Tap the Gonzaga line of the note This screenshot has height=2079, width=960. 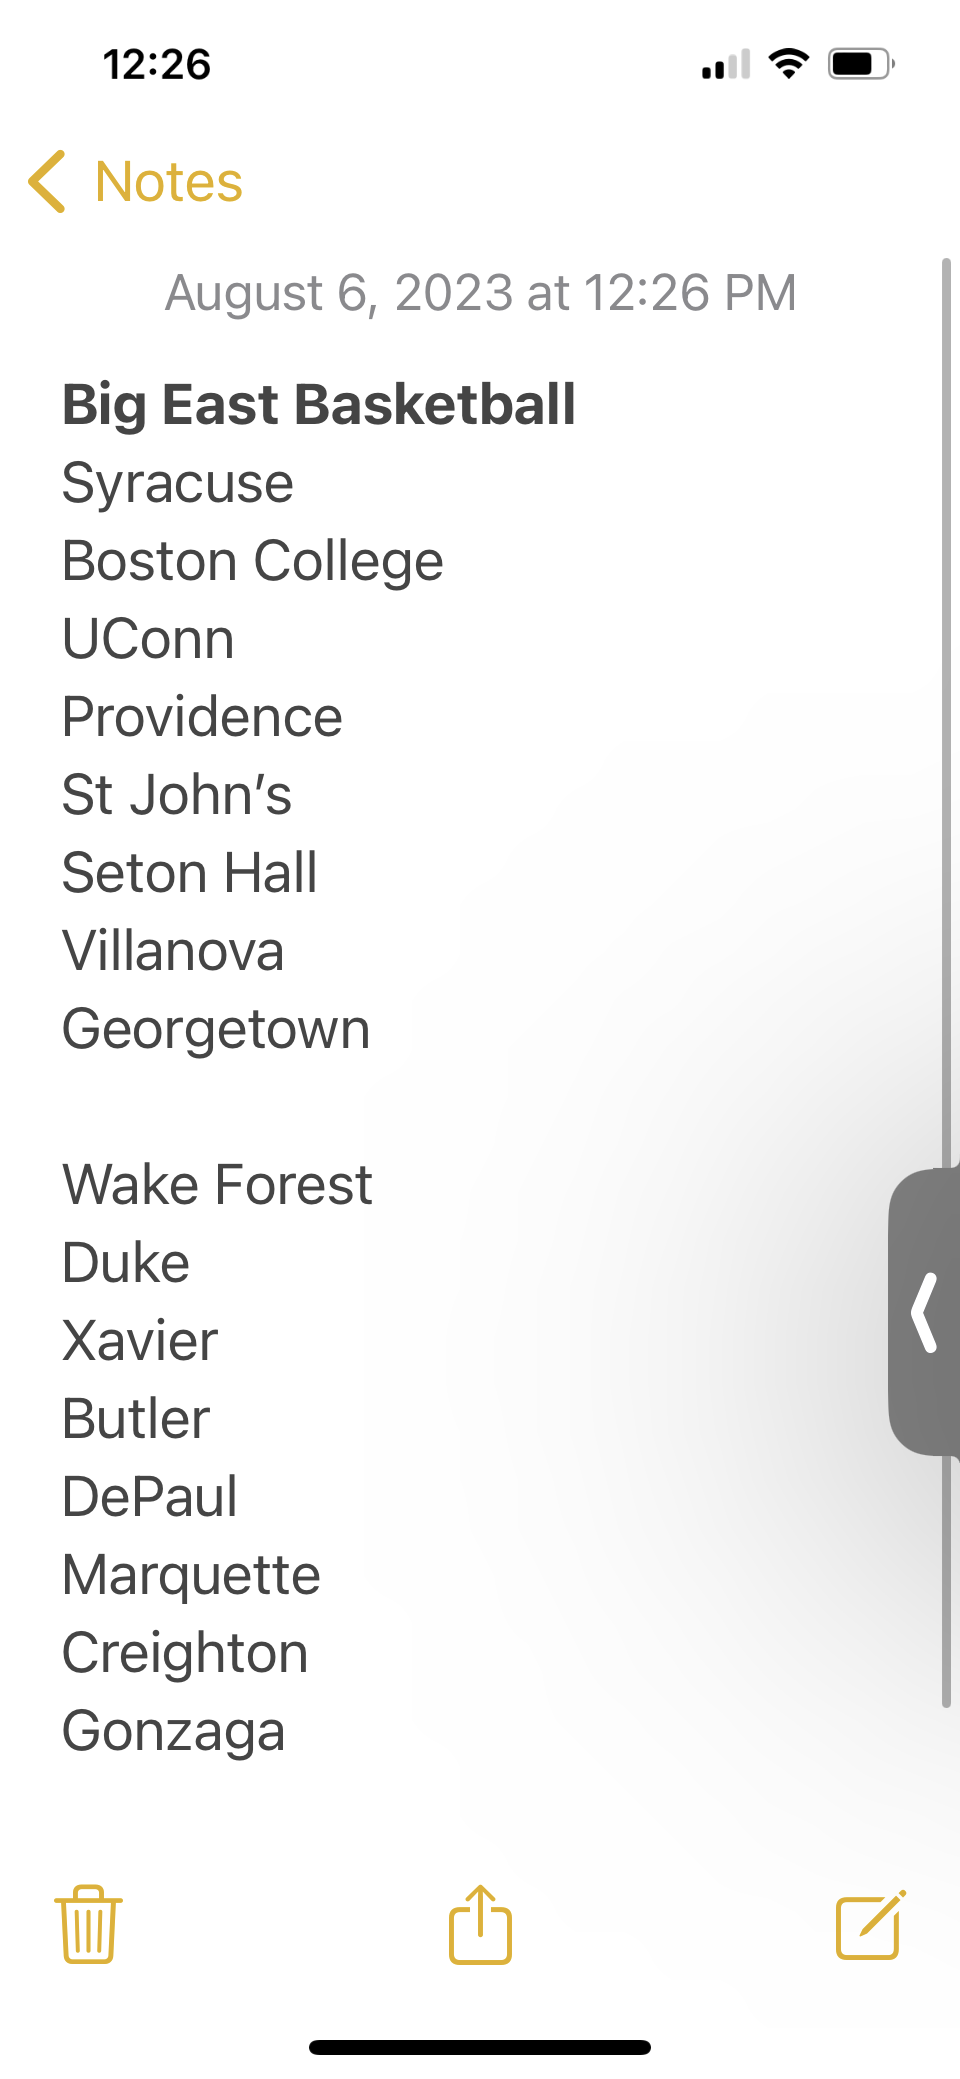[x=174, y=1732]
